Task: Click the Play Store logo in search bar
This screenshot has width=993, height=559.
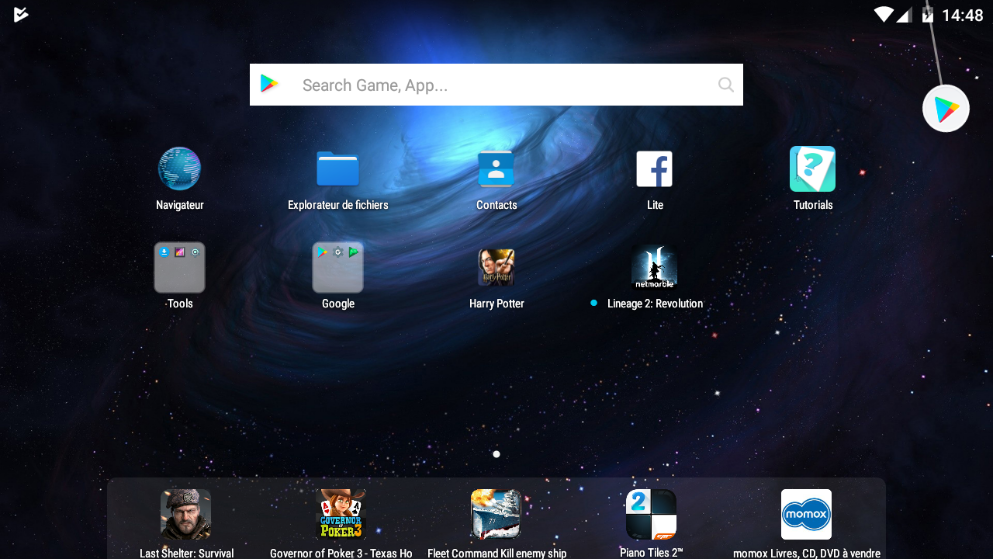Action: click(x=270, y=85)
